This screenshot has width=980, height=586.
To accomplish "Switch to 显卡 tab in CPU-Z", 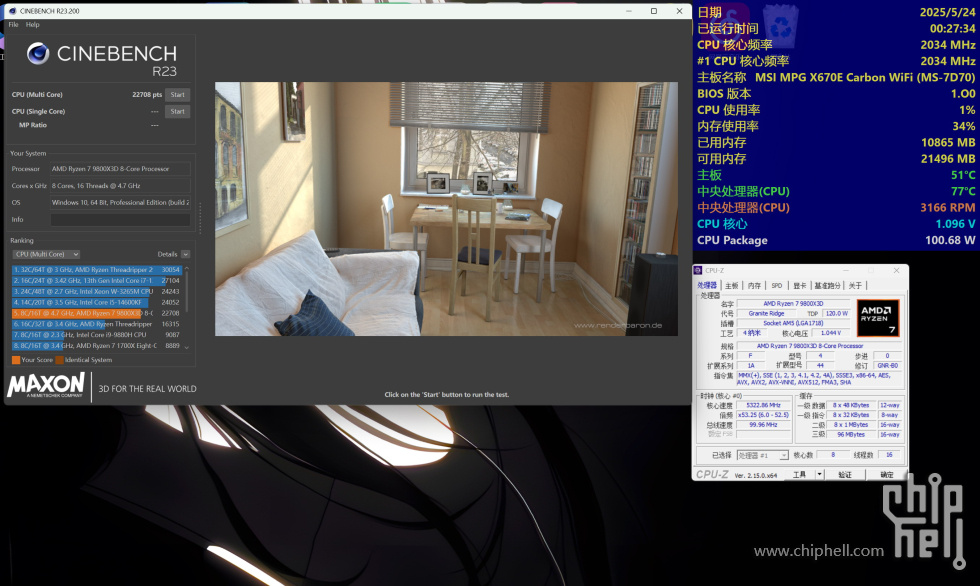I will (799, 286).
